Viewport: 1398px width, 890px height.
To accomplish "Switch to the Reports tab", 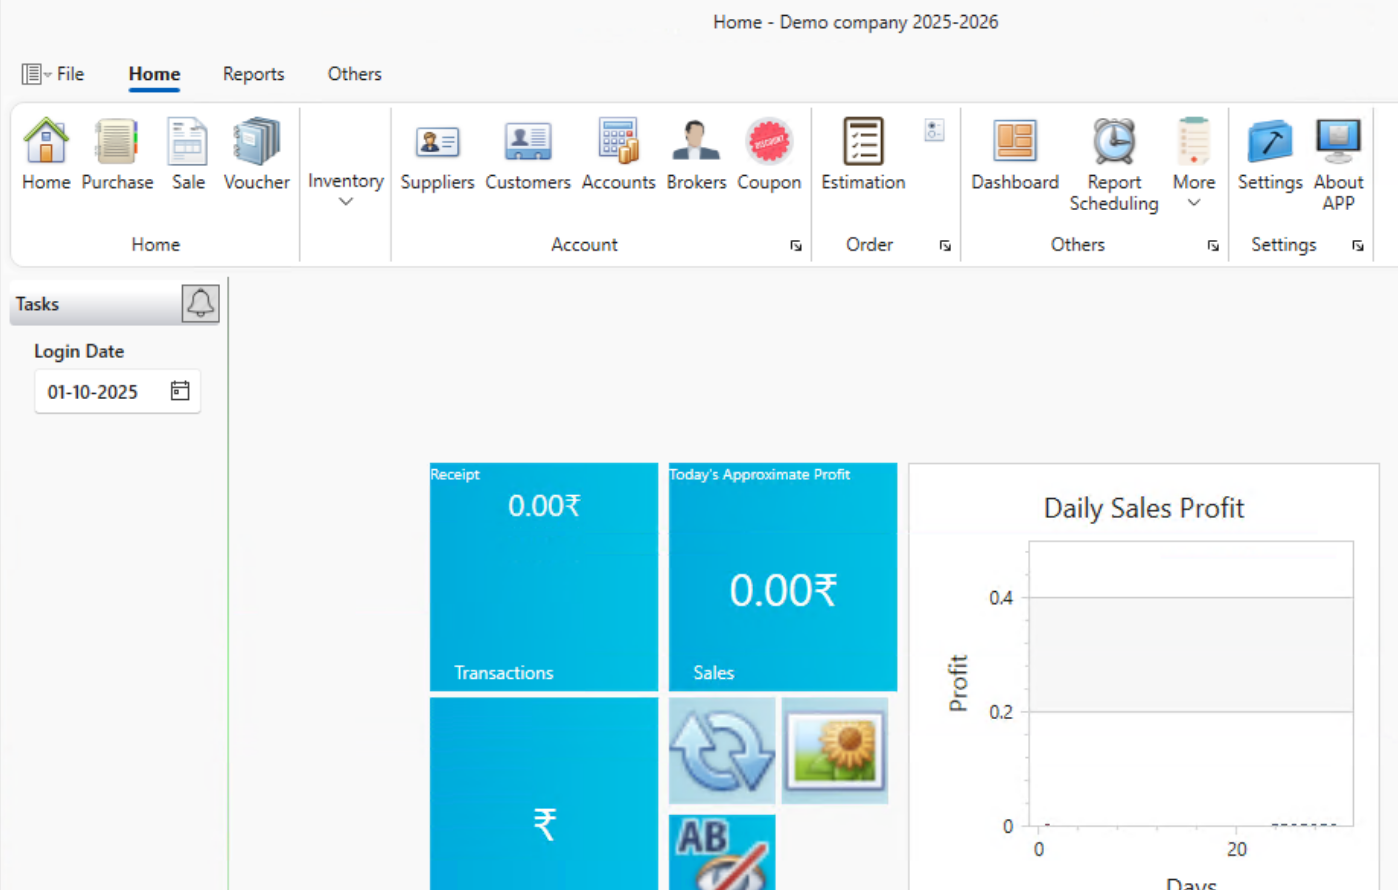I will pyautogui.click(x=253, y=74).
